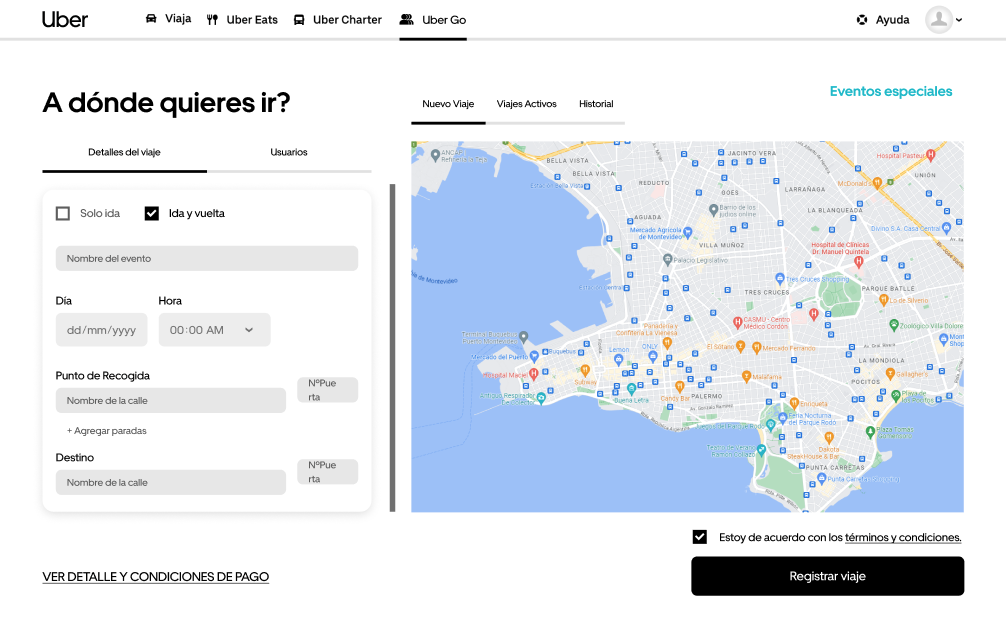
Task: Click the Enriqueta restaurant marker
Action: 794,403
